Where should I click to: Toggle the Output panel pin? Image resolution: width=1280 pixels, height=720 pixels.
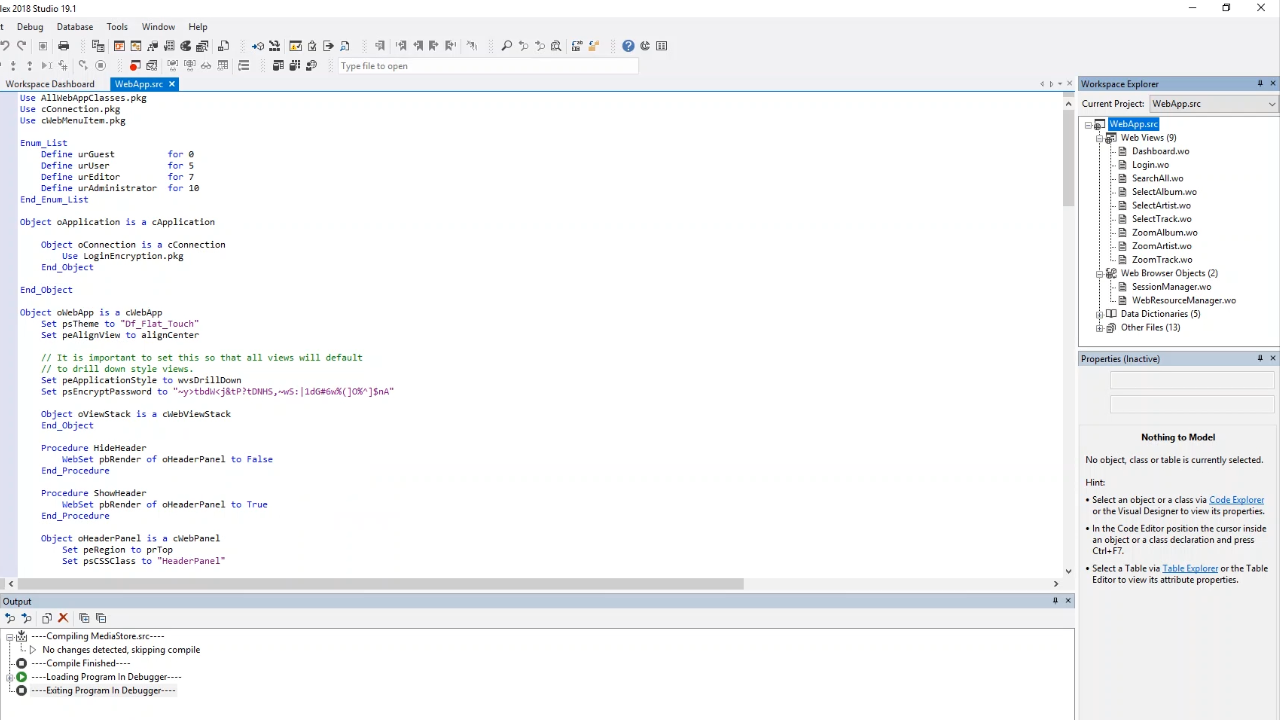click(x=1055, y=601)
